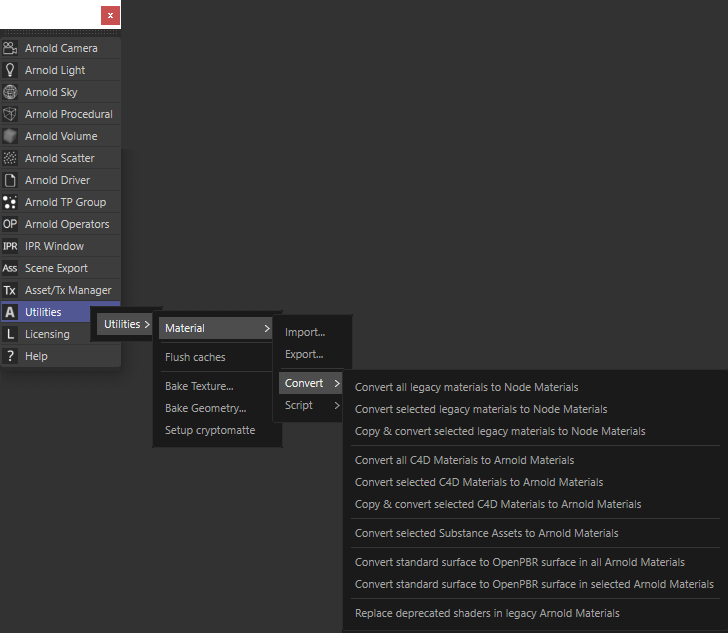Select Arnold Sky menu entry

61,92
